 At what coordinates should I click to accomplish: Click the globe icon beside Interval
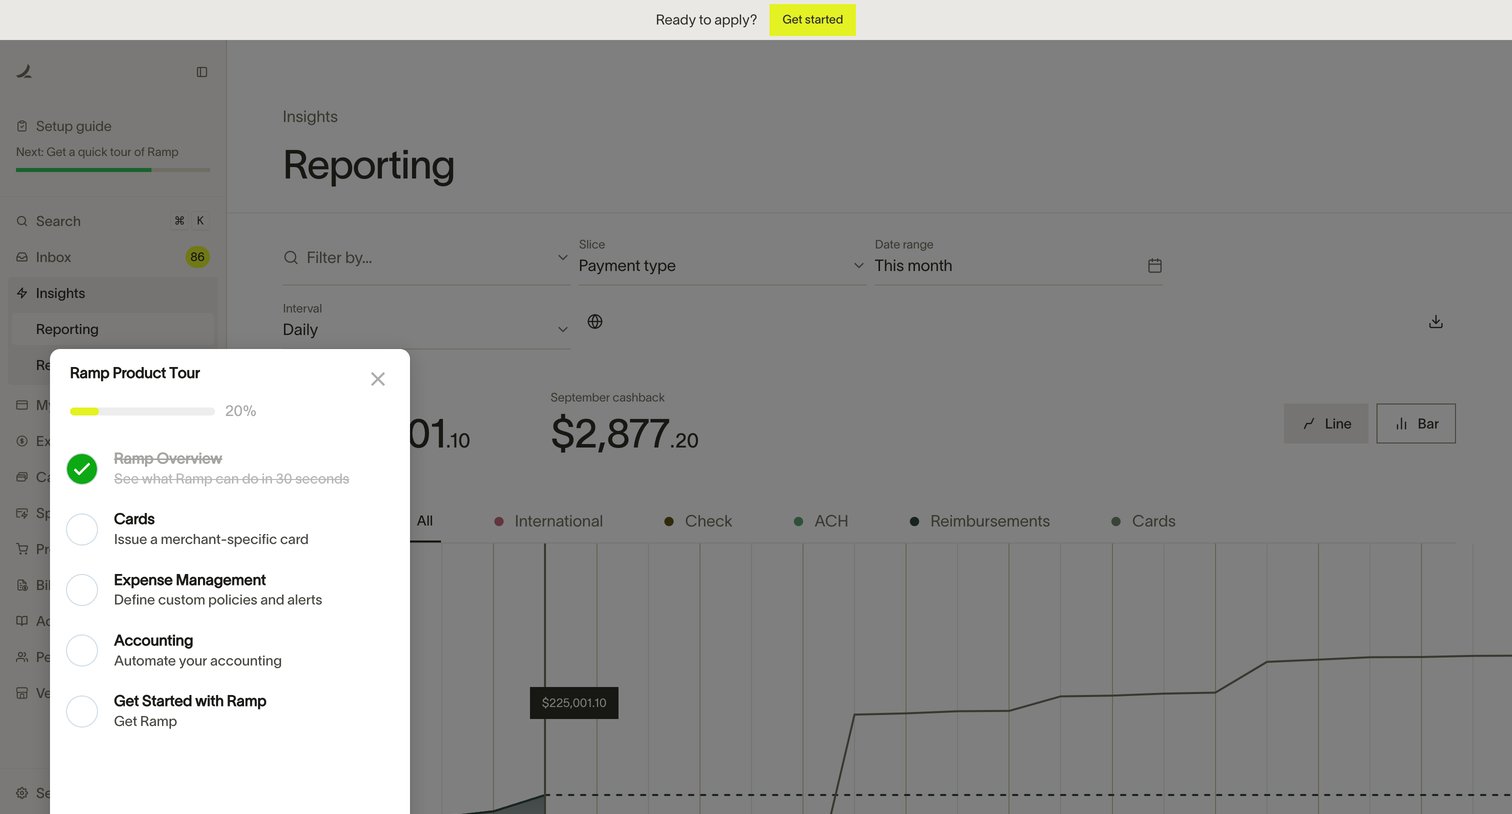tap(595, 321)
